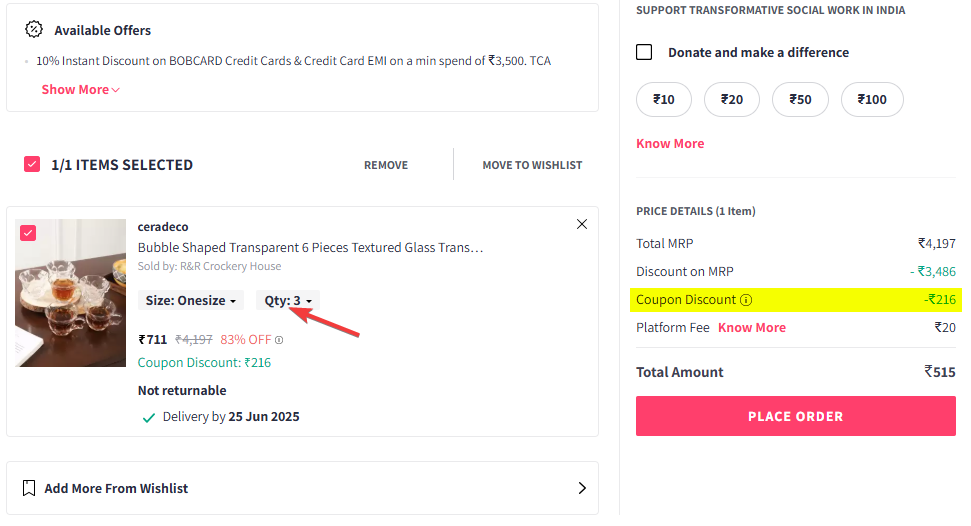Open the Size: Onesize dropdown
The image size is (971, 526).
click(191, 300)
